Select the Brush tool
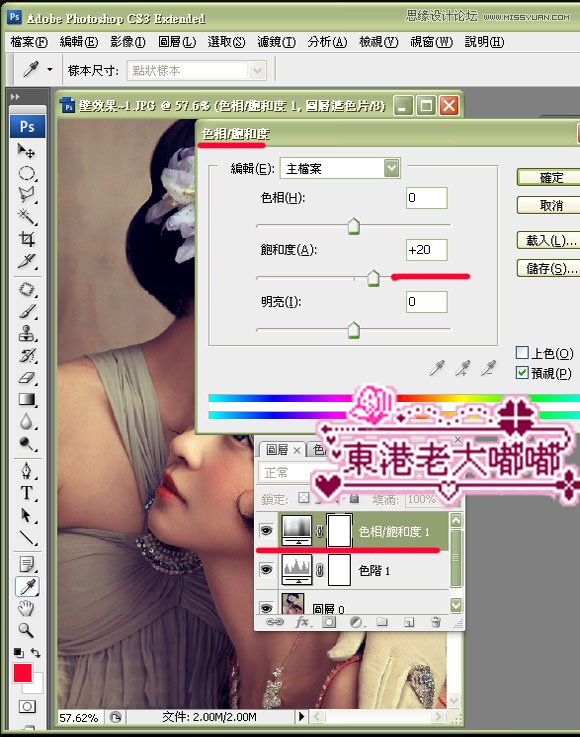Viewport: 580px width, 737px height. point(26,312)
